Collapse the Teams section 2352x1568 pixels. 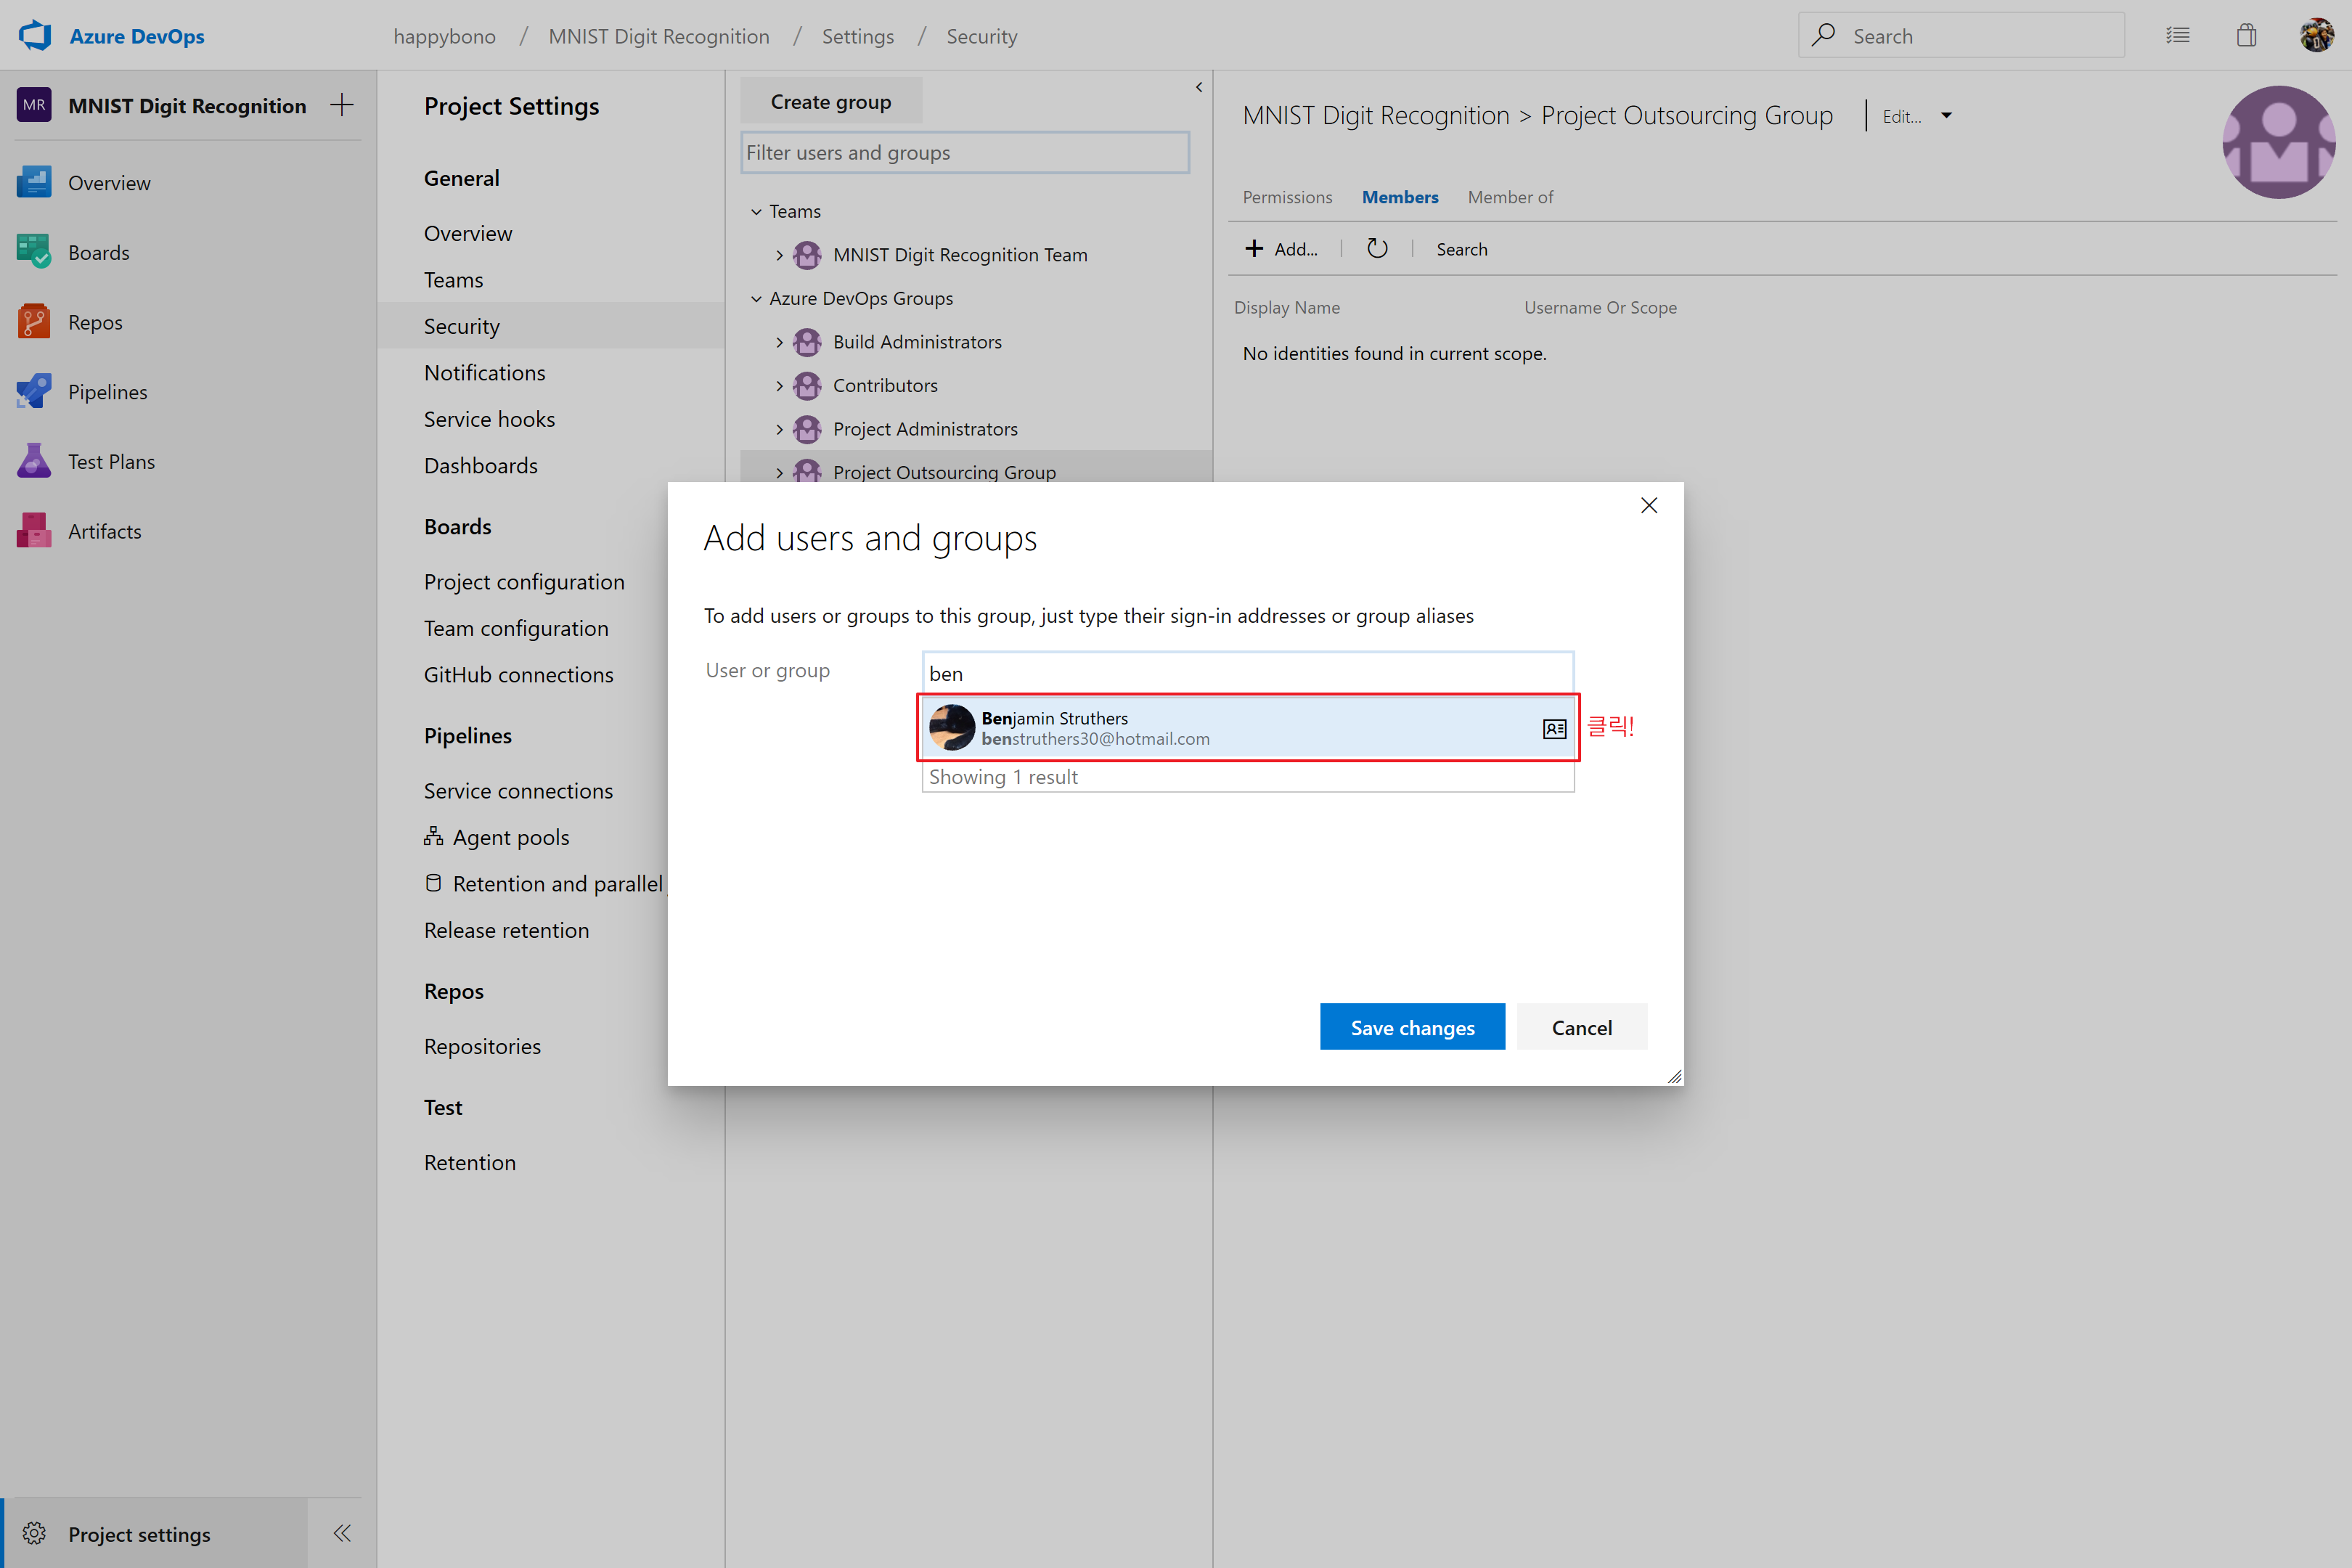pos(756,211)
